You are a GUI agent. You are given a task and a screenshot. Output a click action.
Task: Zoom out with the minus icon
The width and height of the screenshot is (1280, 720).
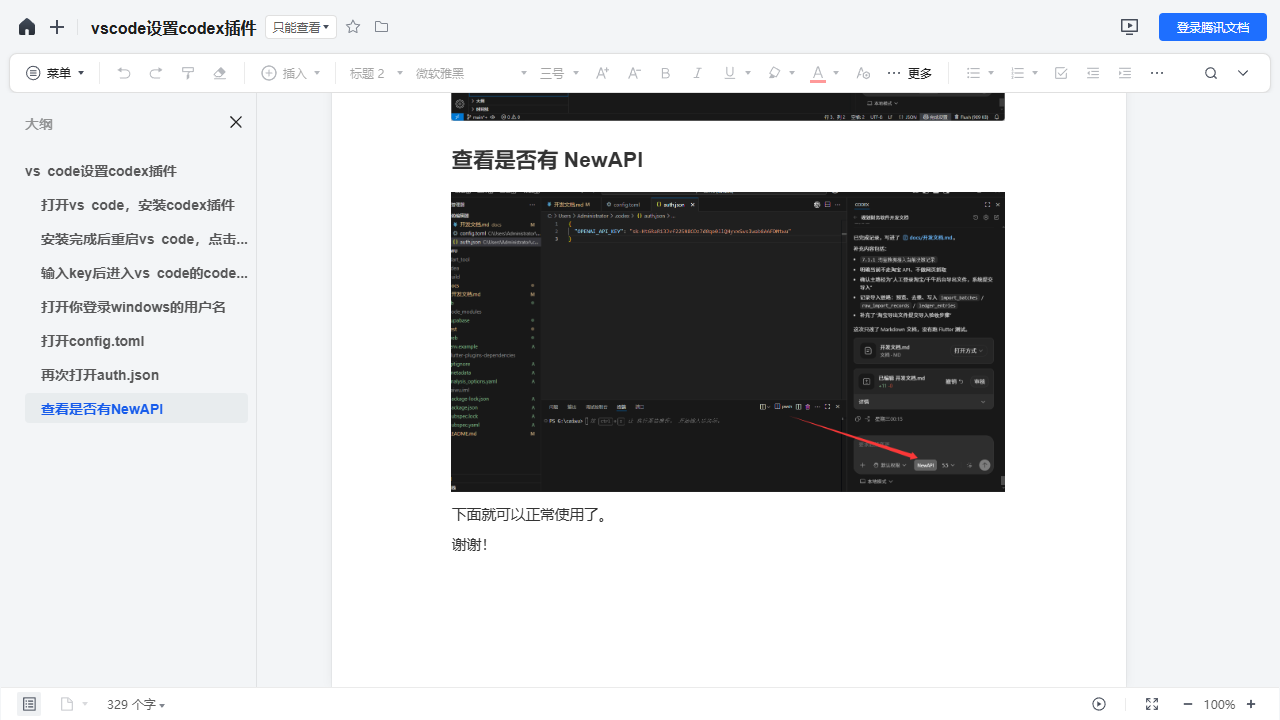[x=1188, y=704]
